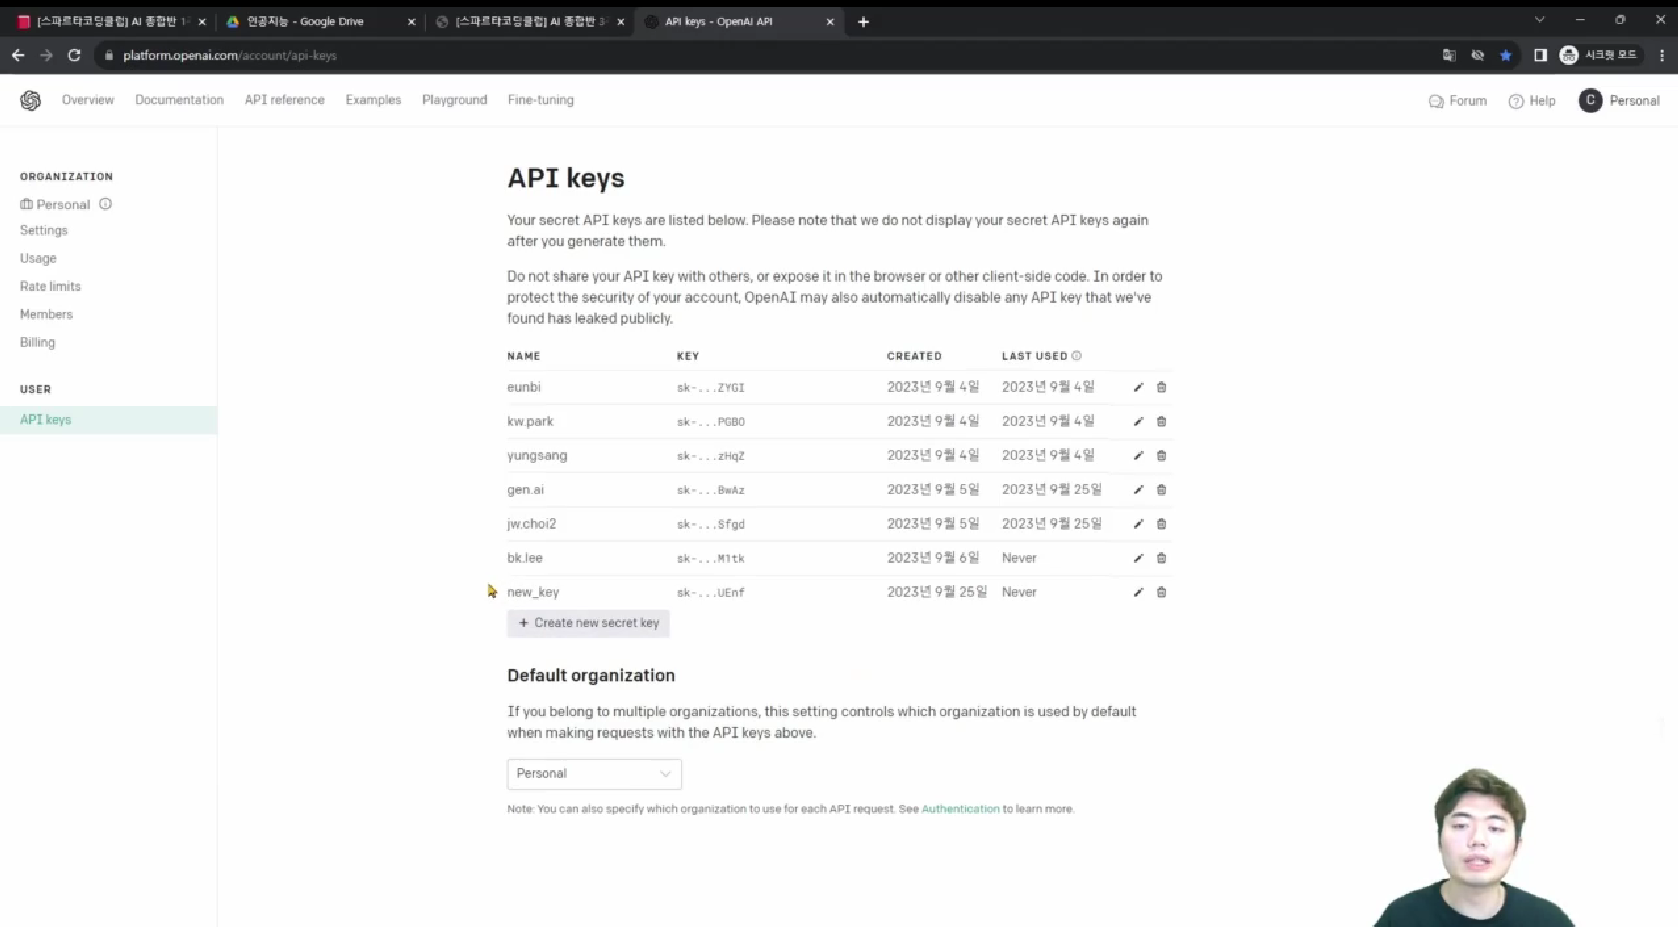Open the tab search chevron in Chrome
Viewport: 1678px width, 927px height.
click(1540, 19)
